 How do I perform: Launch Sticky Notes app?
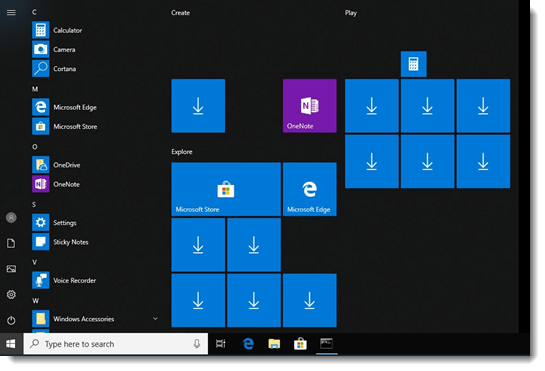(x=60, y=242)
